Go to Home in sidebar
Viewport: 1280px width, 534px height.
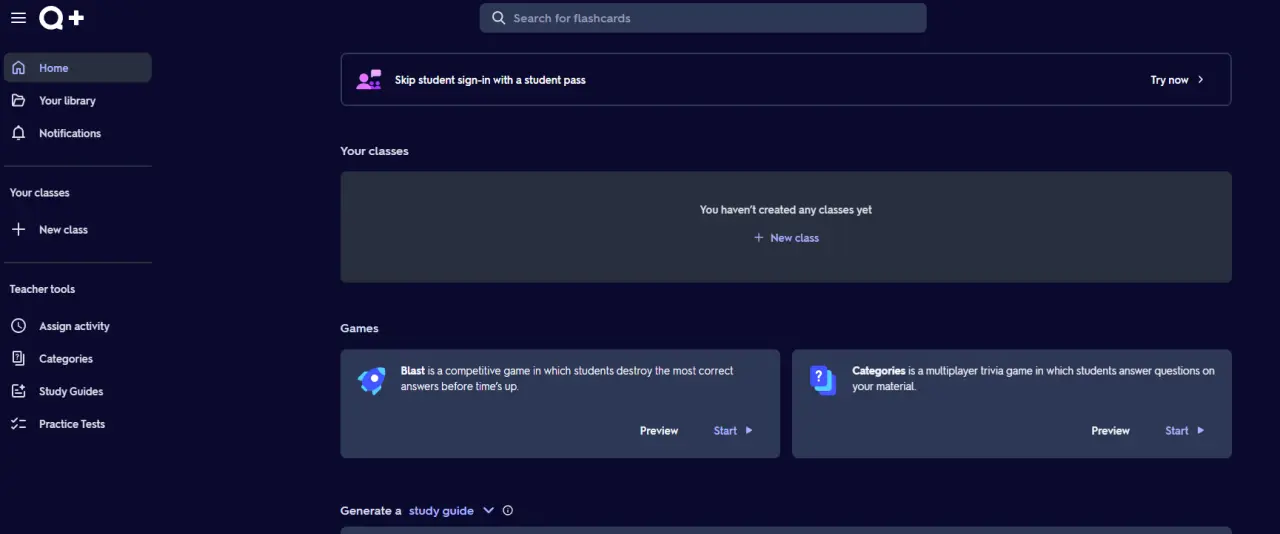[x=78, y=68]
